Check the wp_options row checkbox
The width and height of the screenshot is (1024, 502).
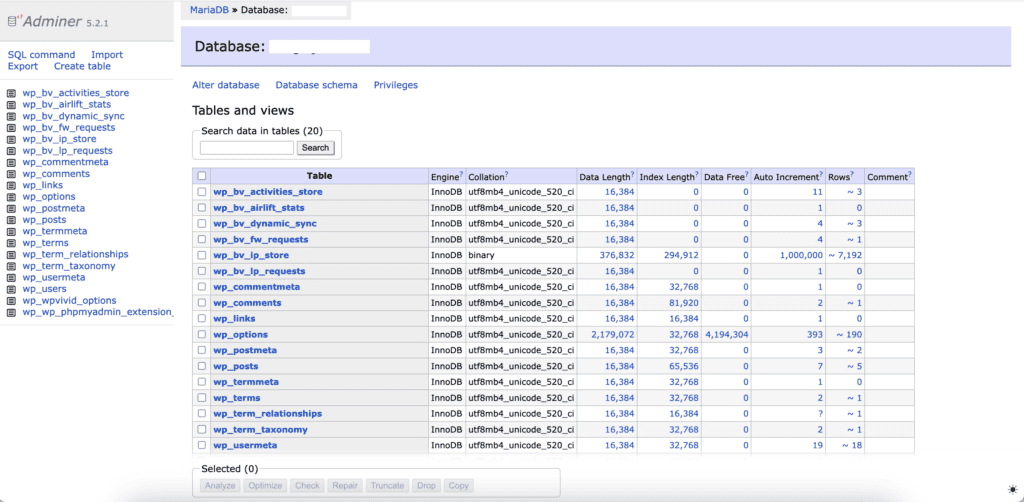202,334
